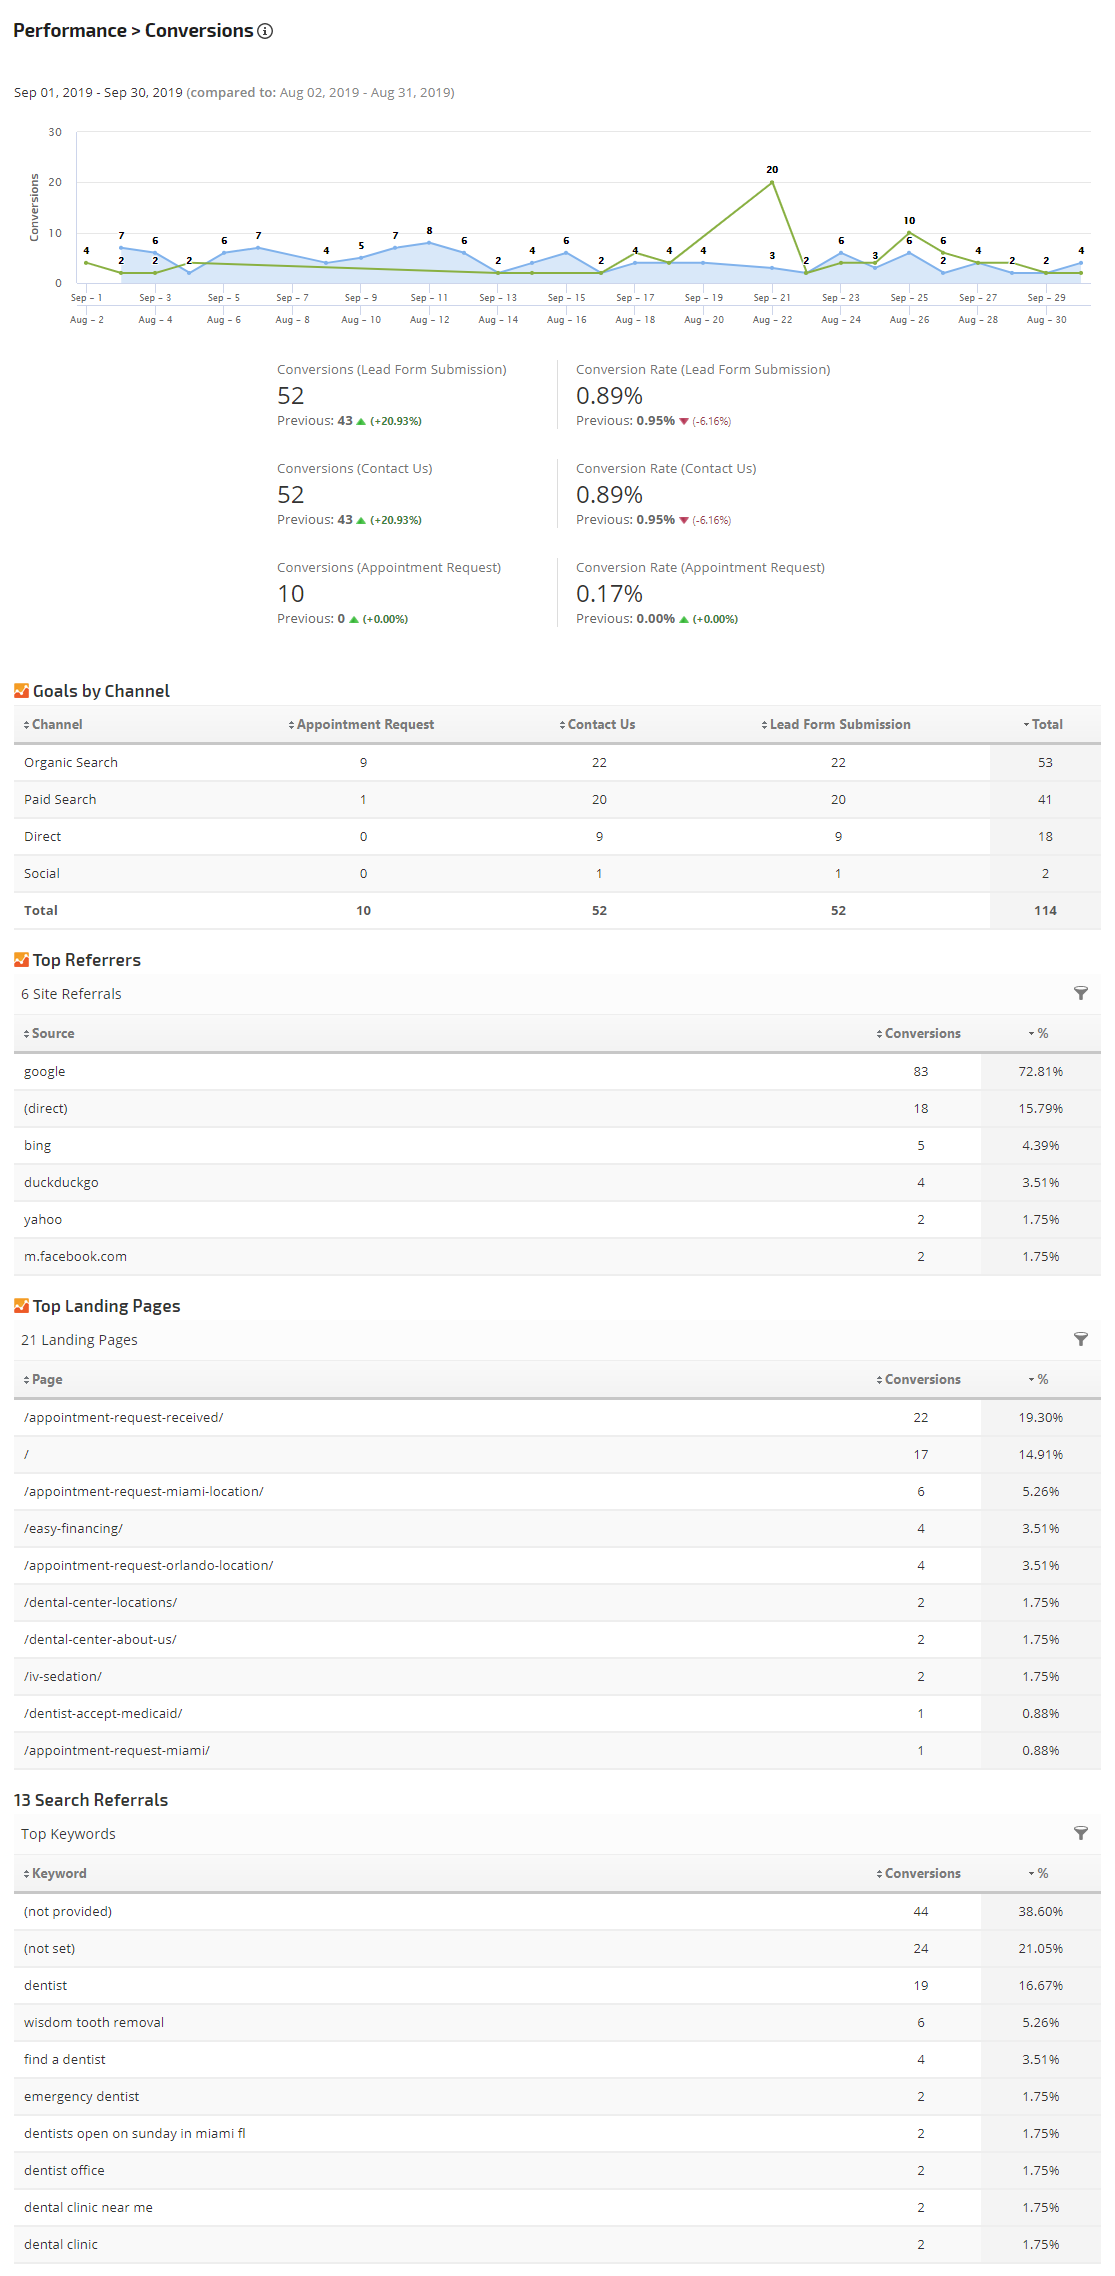Sort referrers by Source column
This screenshot has height=2276, width=1115.
pos(52,1033)
